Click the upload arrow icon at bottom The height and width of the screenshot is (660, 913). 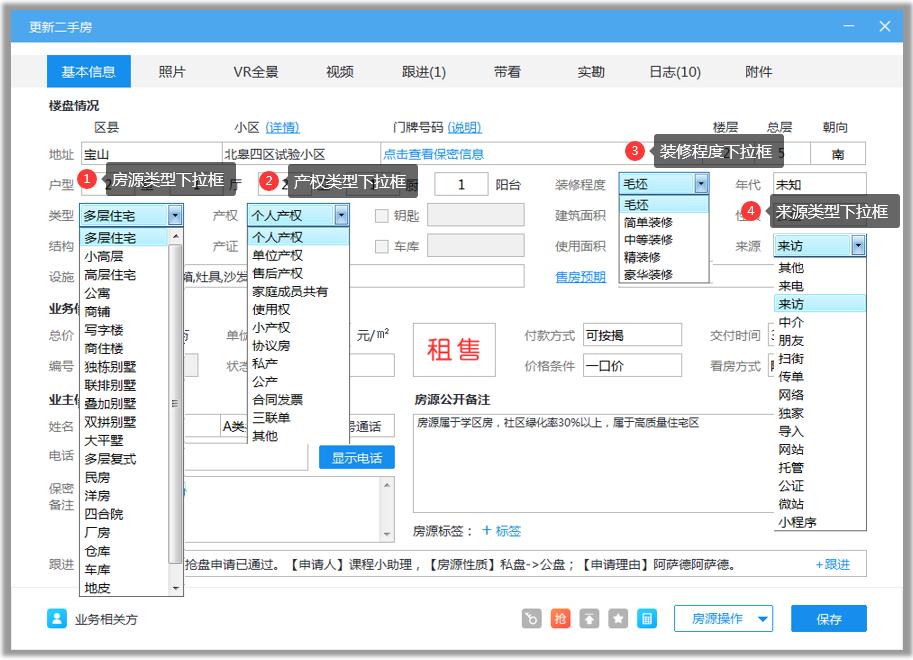click(x=587, y=618)
